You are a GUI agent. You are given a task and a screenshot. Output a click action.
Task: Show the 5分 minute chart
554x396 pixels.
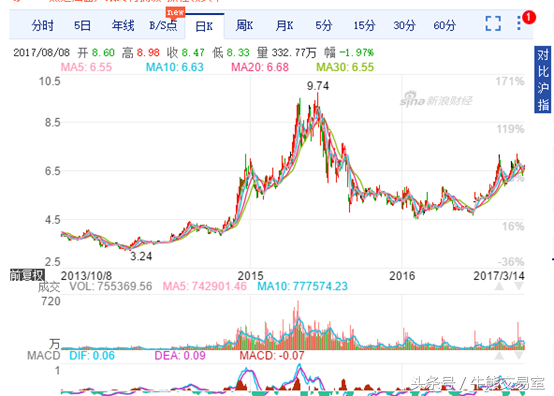tap(324, 26)
